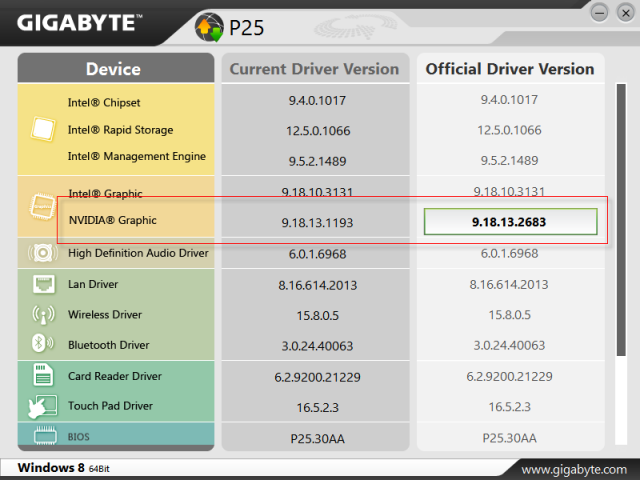Image resolution: width=640 pixels, height=480 pixels.
Task: Click official BIOS version P25.30AA
Action: point(509,438)
